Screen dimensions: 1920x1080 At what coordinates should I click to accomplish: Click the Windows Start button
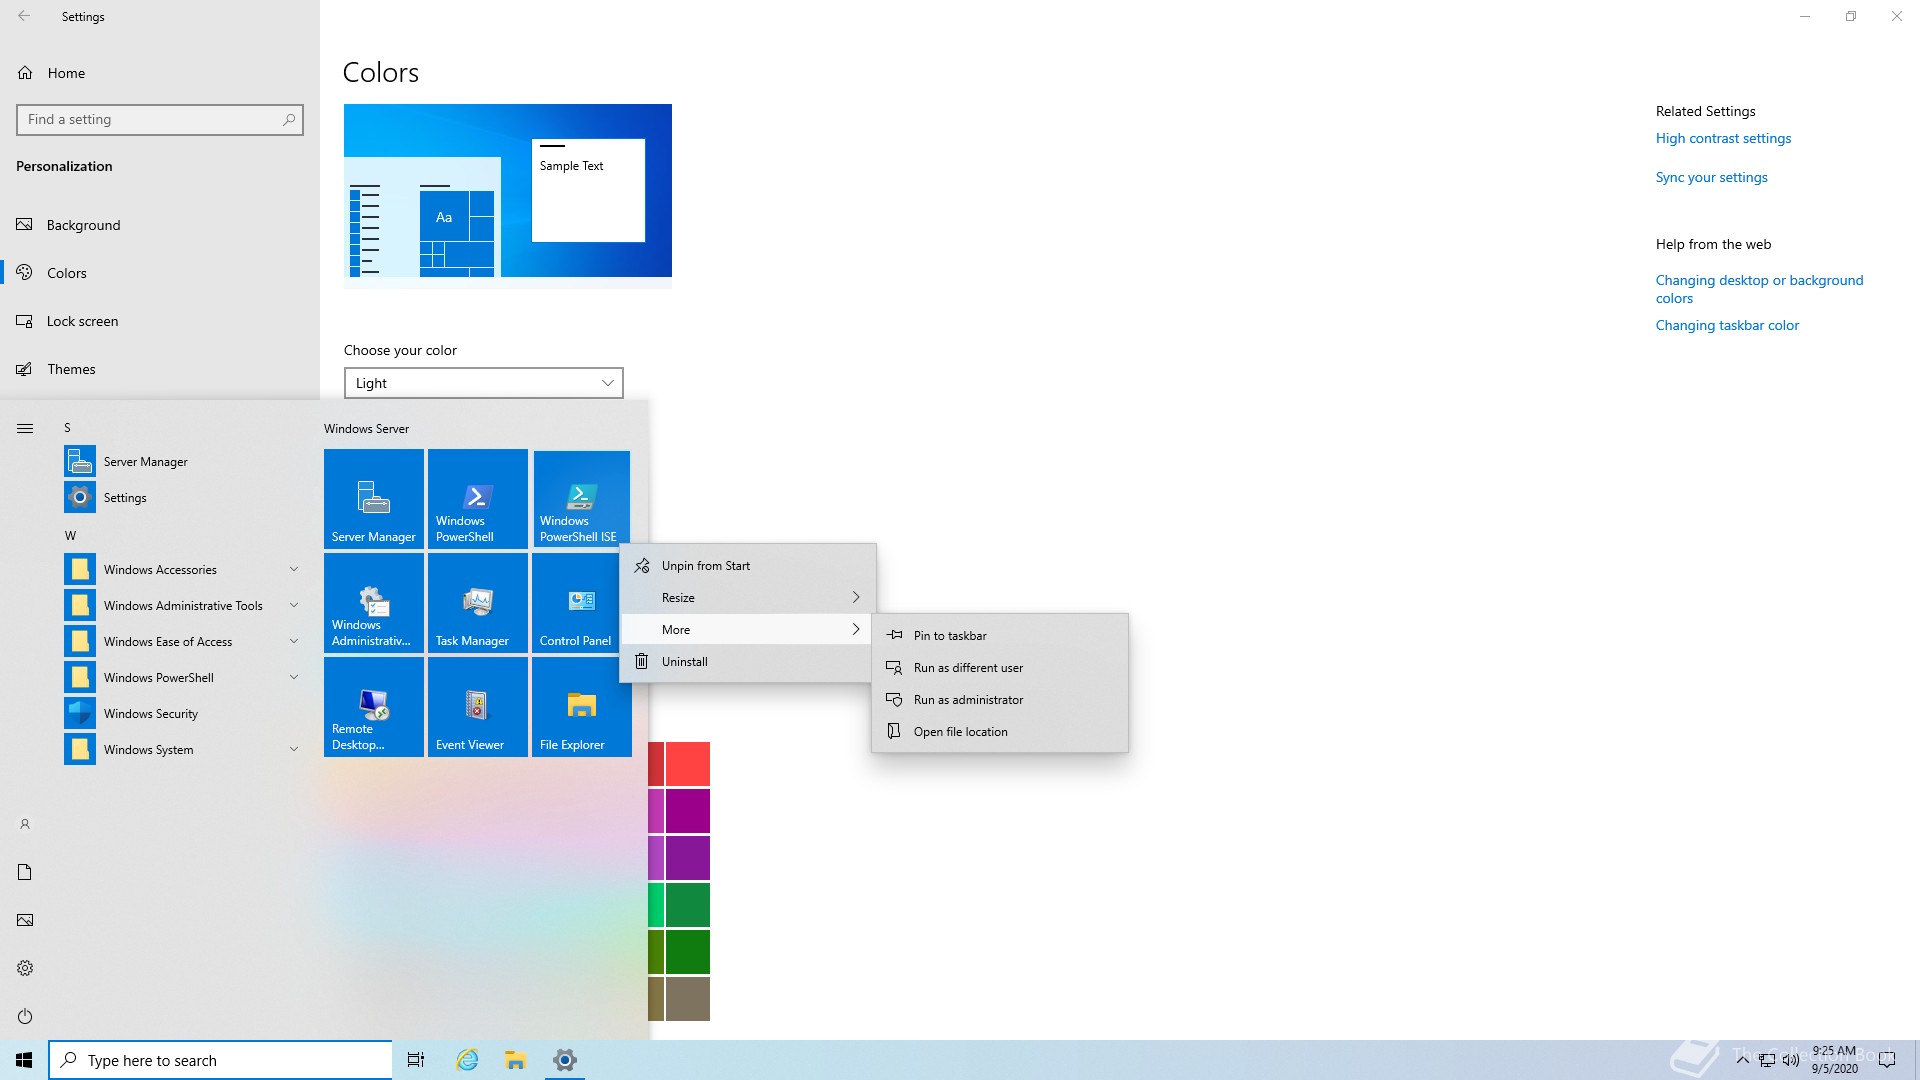tap(24, 1060)
